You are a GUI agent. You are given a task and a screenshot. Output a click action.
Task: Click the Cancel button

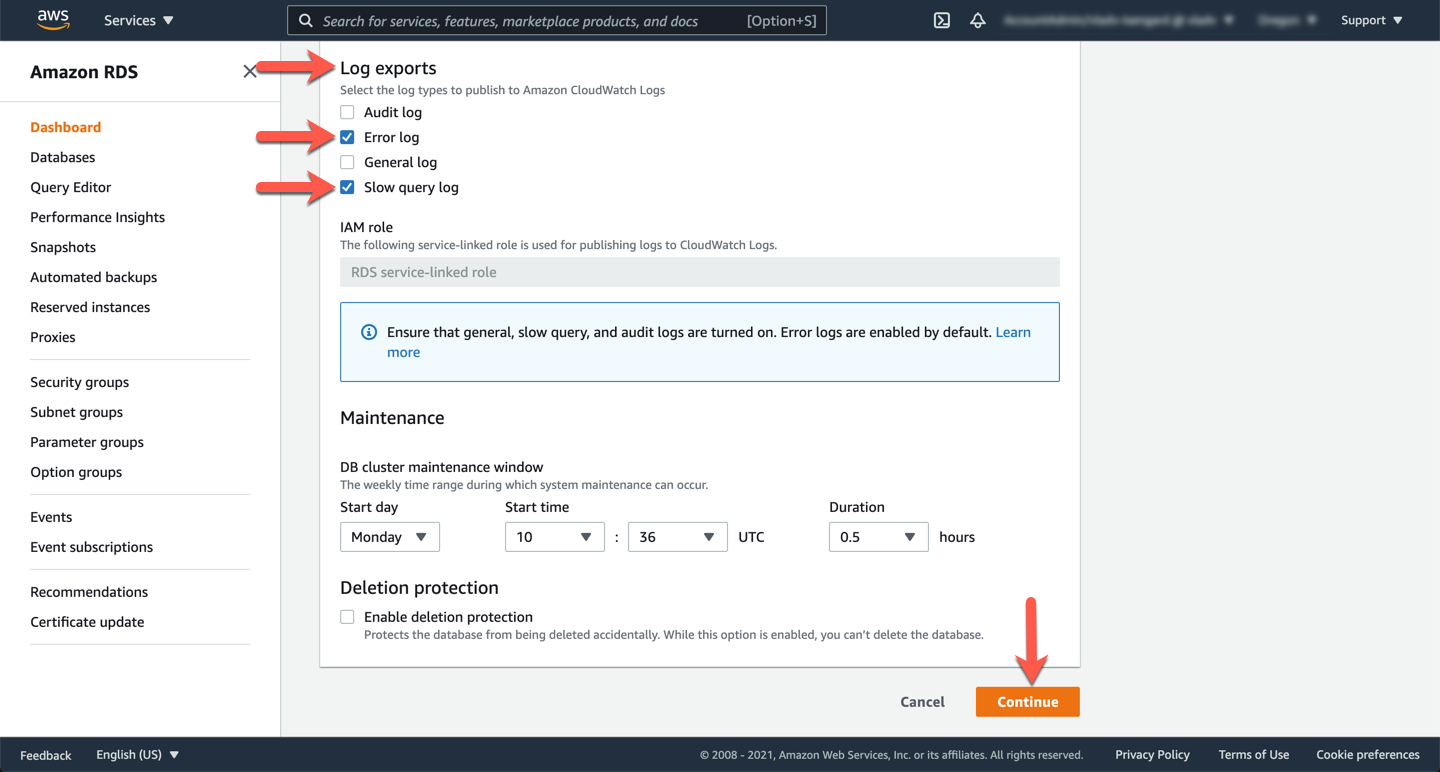tap(922, 702)
